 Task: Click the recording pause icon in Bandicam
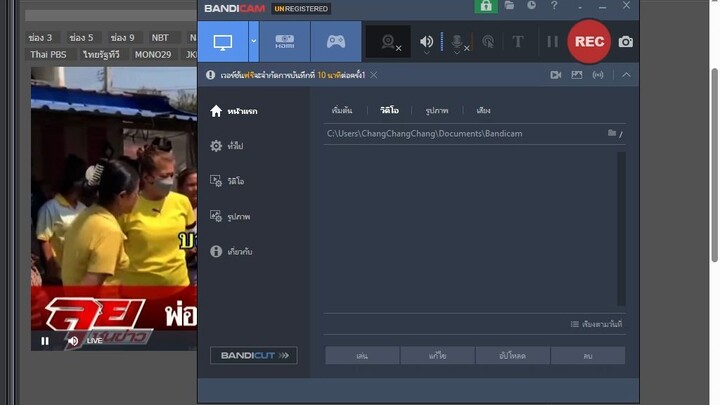pos(552,42)
